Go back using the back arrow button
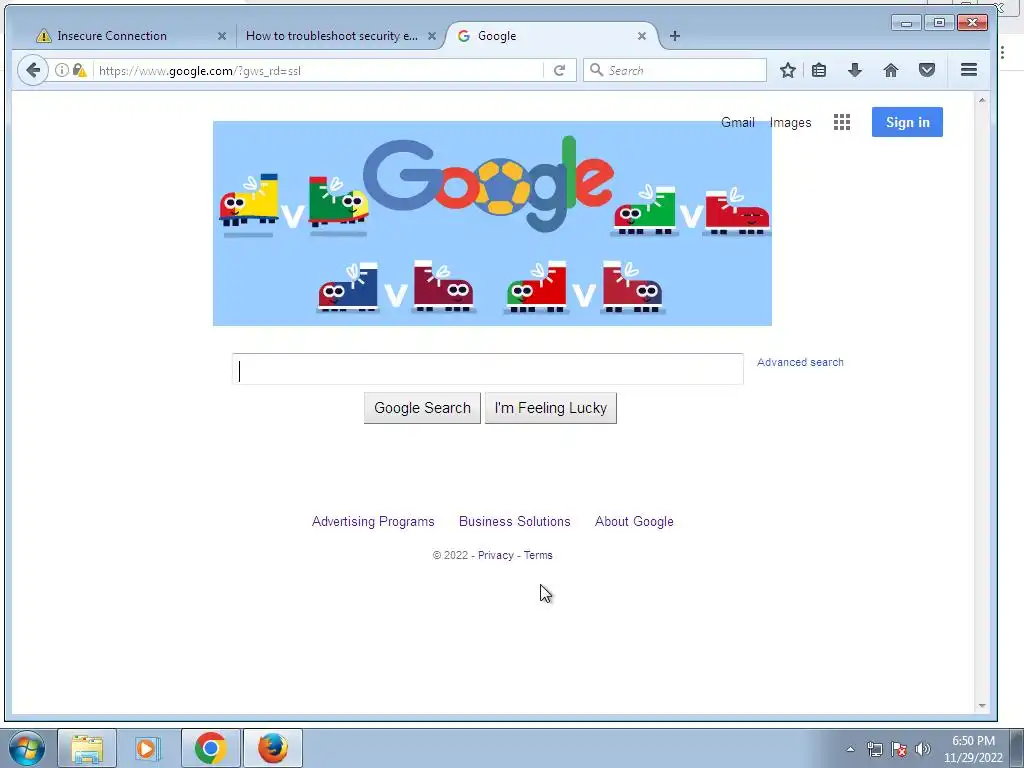The height and width of the screenshot is (768, 1024). [33, 71]
